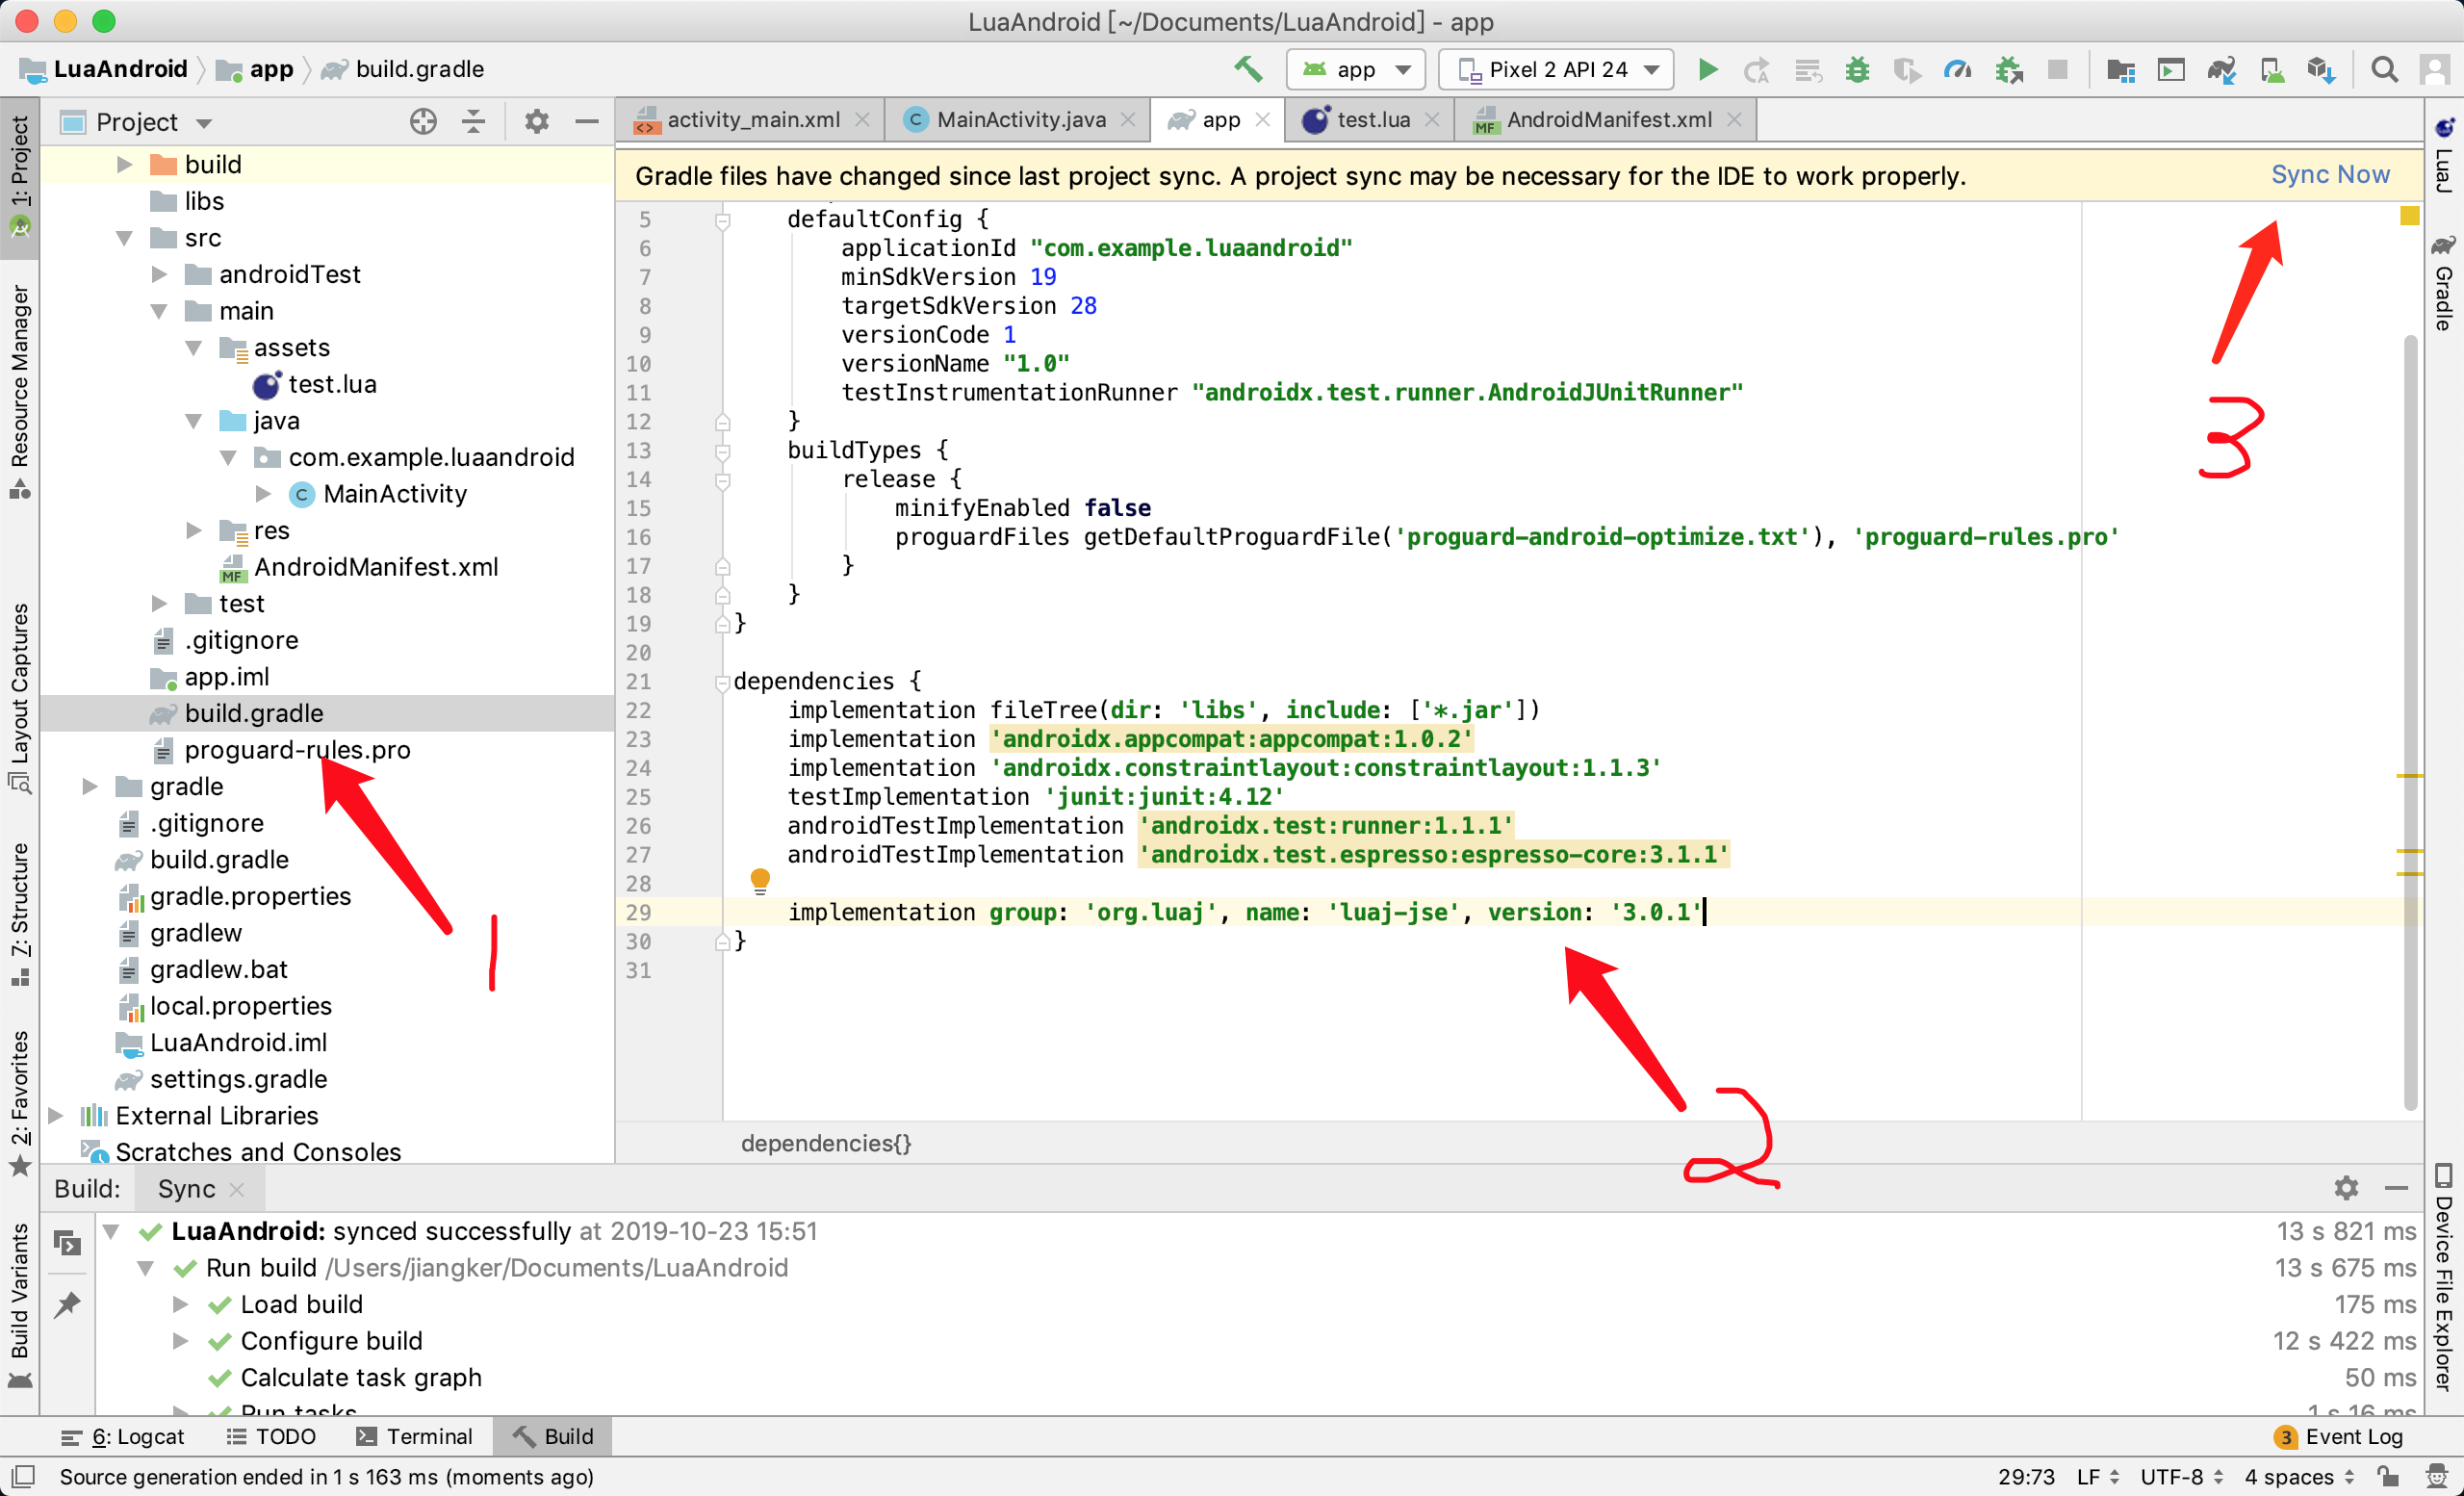Open the Profiler gauge icon
This screenshot has width=2464, height=1496.
pos(1957,69)
